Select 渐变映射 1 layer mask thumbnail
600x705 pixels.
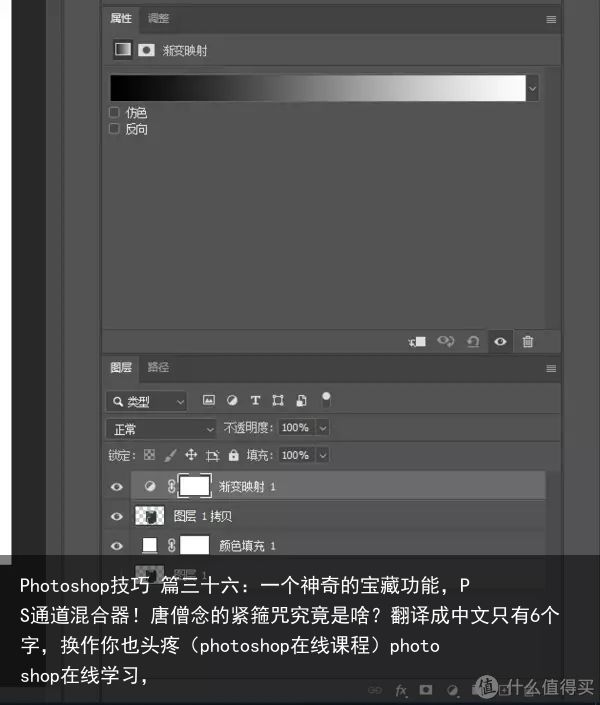pyautogui.click(x=194, y=486)
